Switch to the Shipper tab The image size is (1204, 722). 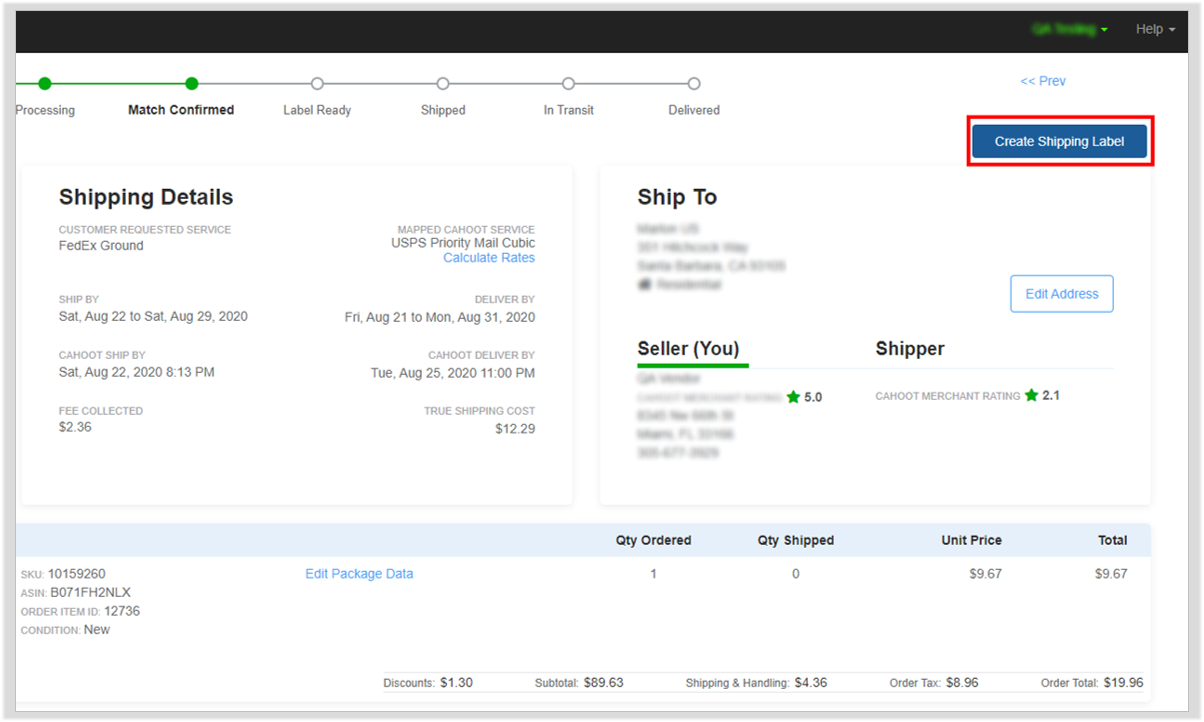point(910,349)
